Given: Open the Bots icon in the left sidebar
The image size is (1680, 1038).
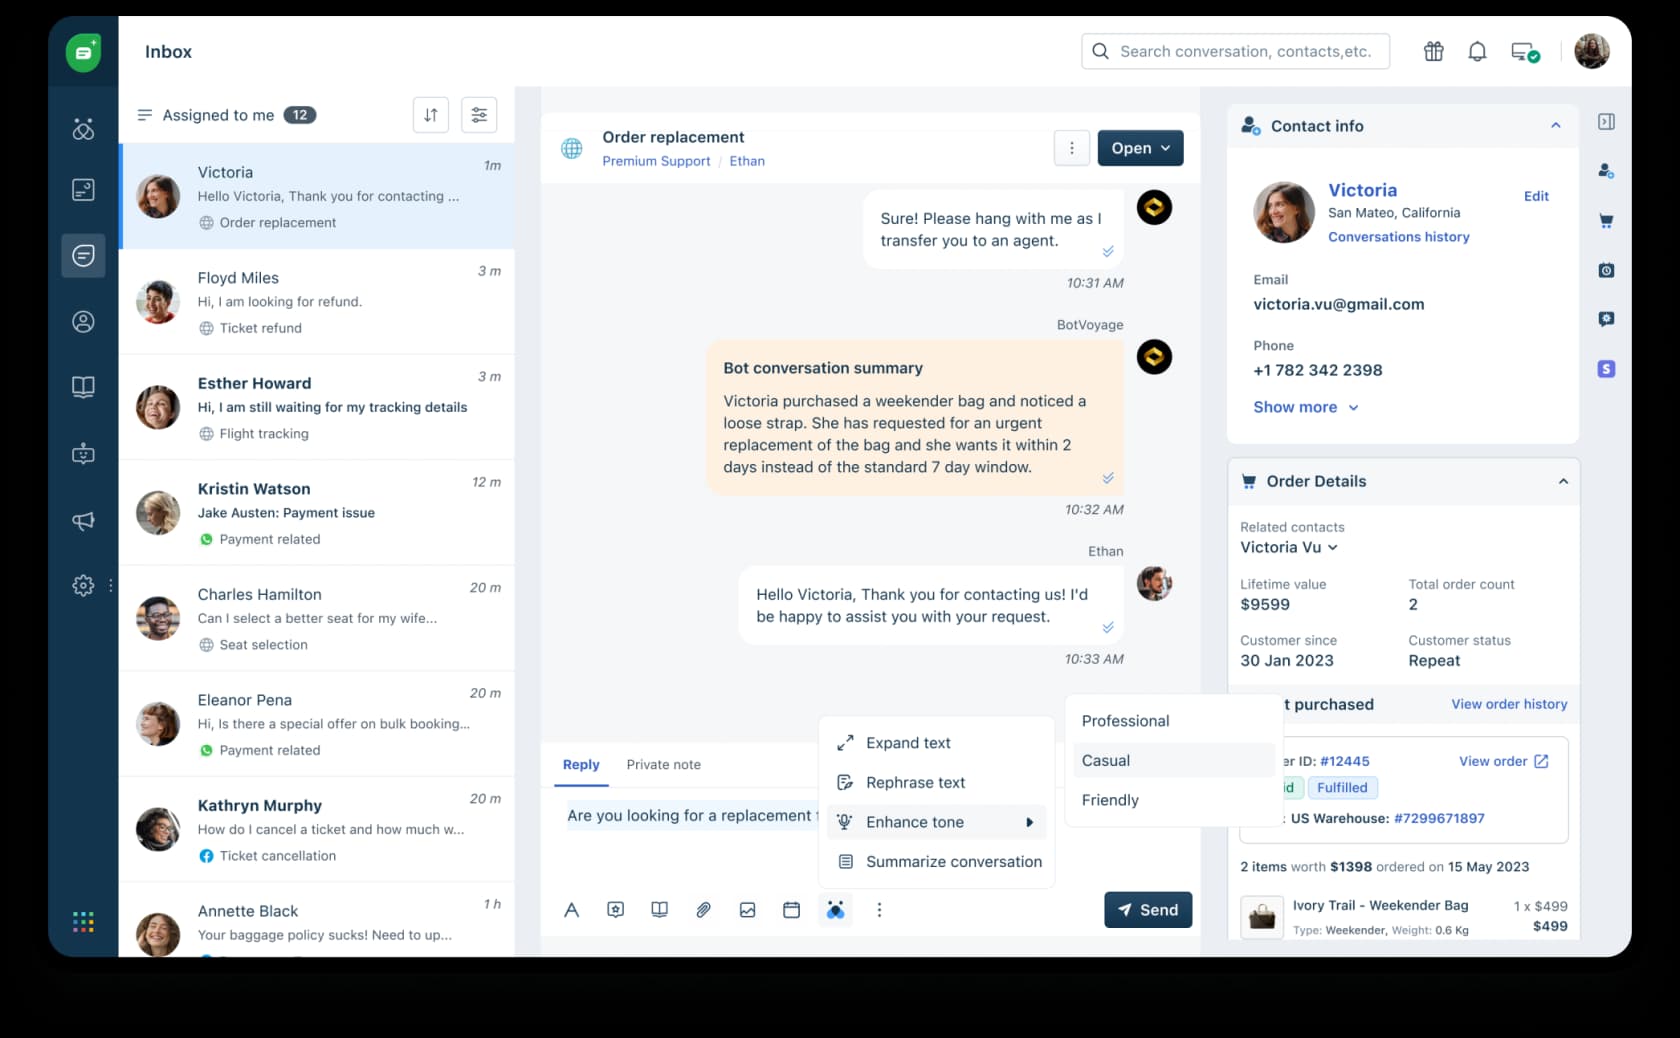Looking at the screenshot, I should pyautogui.click(x=83, y=453).
